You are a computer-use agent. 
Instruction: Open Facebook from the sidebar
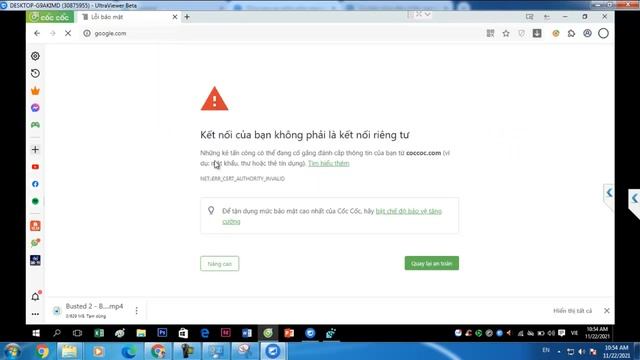35,184
